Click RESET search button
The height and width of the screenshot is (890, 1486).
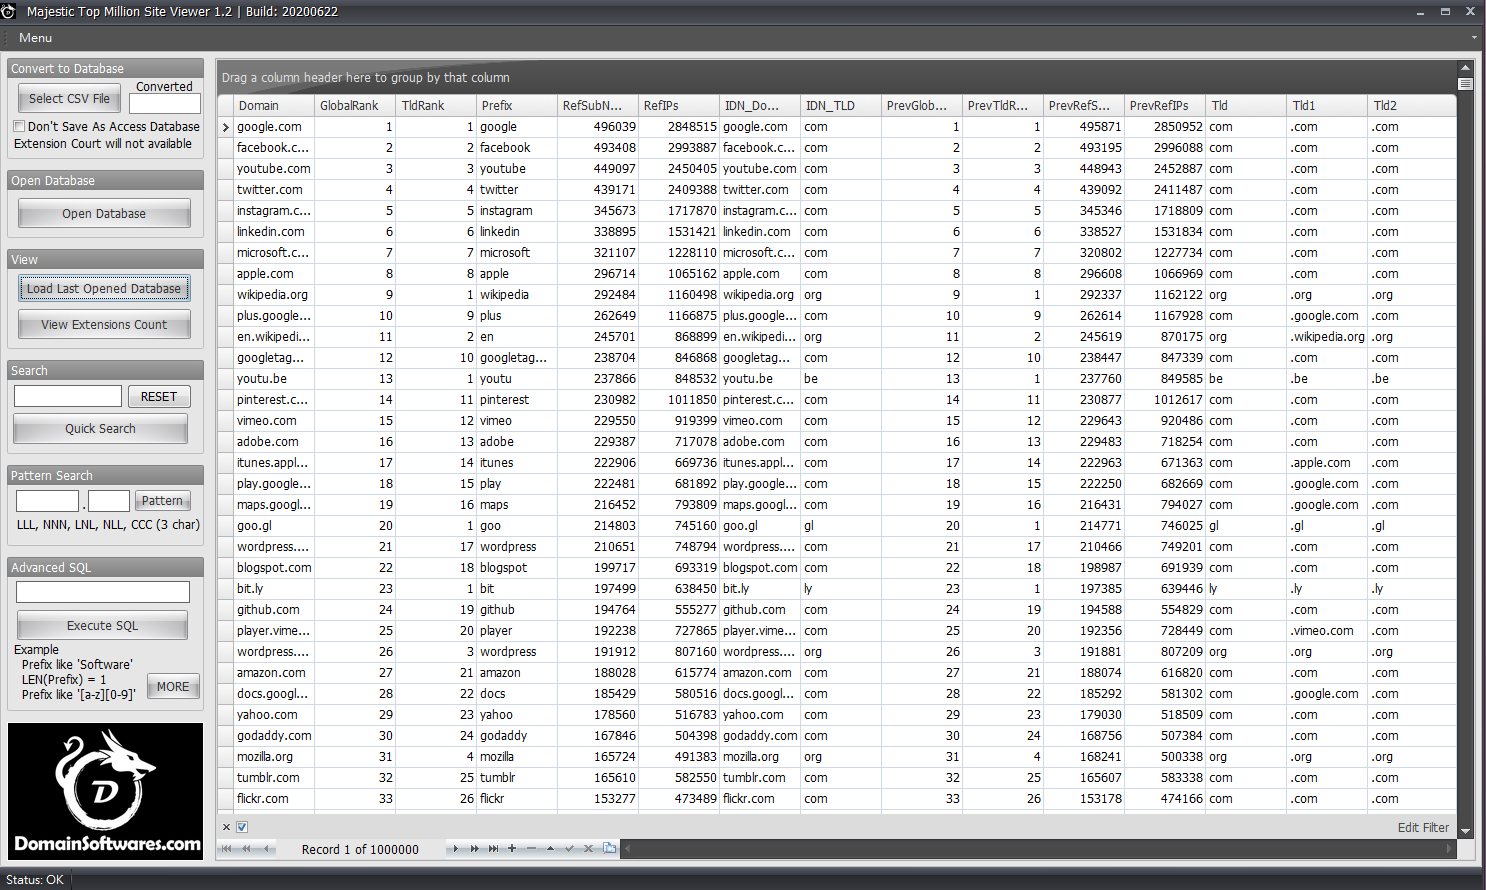(x=159, y=397)
